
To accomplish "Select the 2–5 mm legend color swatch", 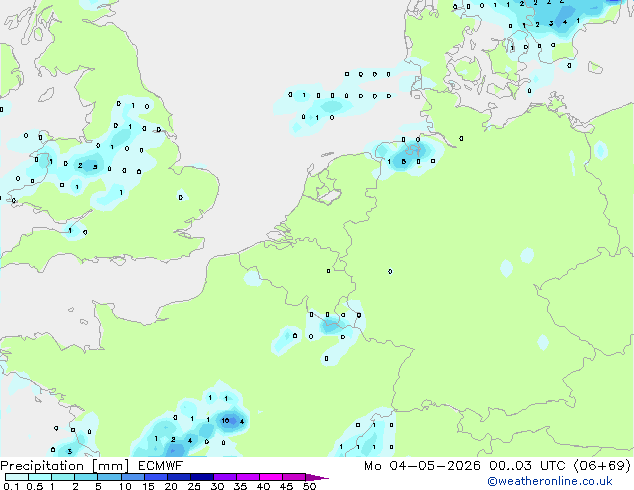I will (86, 477).
